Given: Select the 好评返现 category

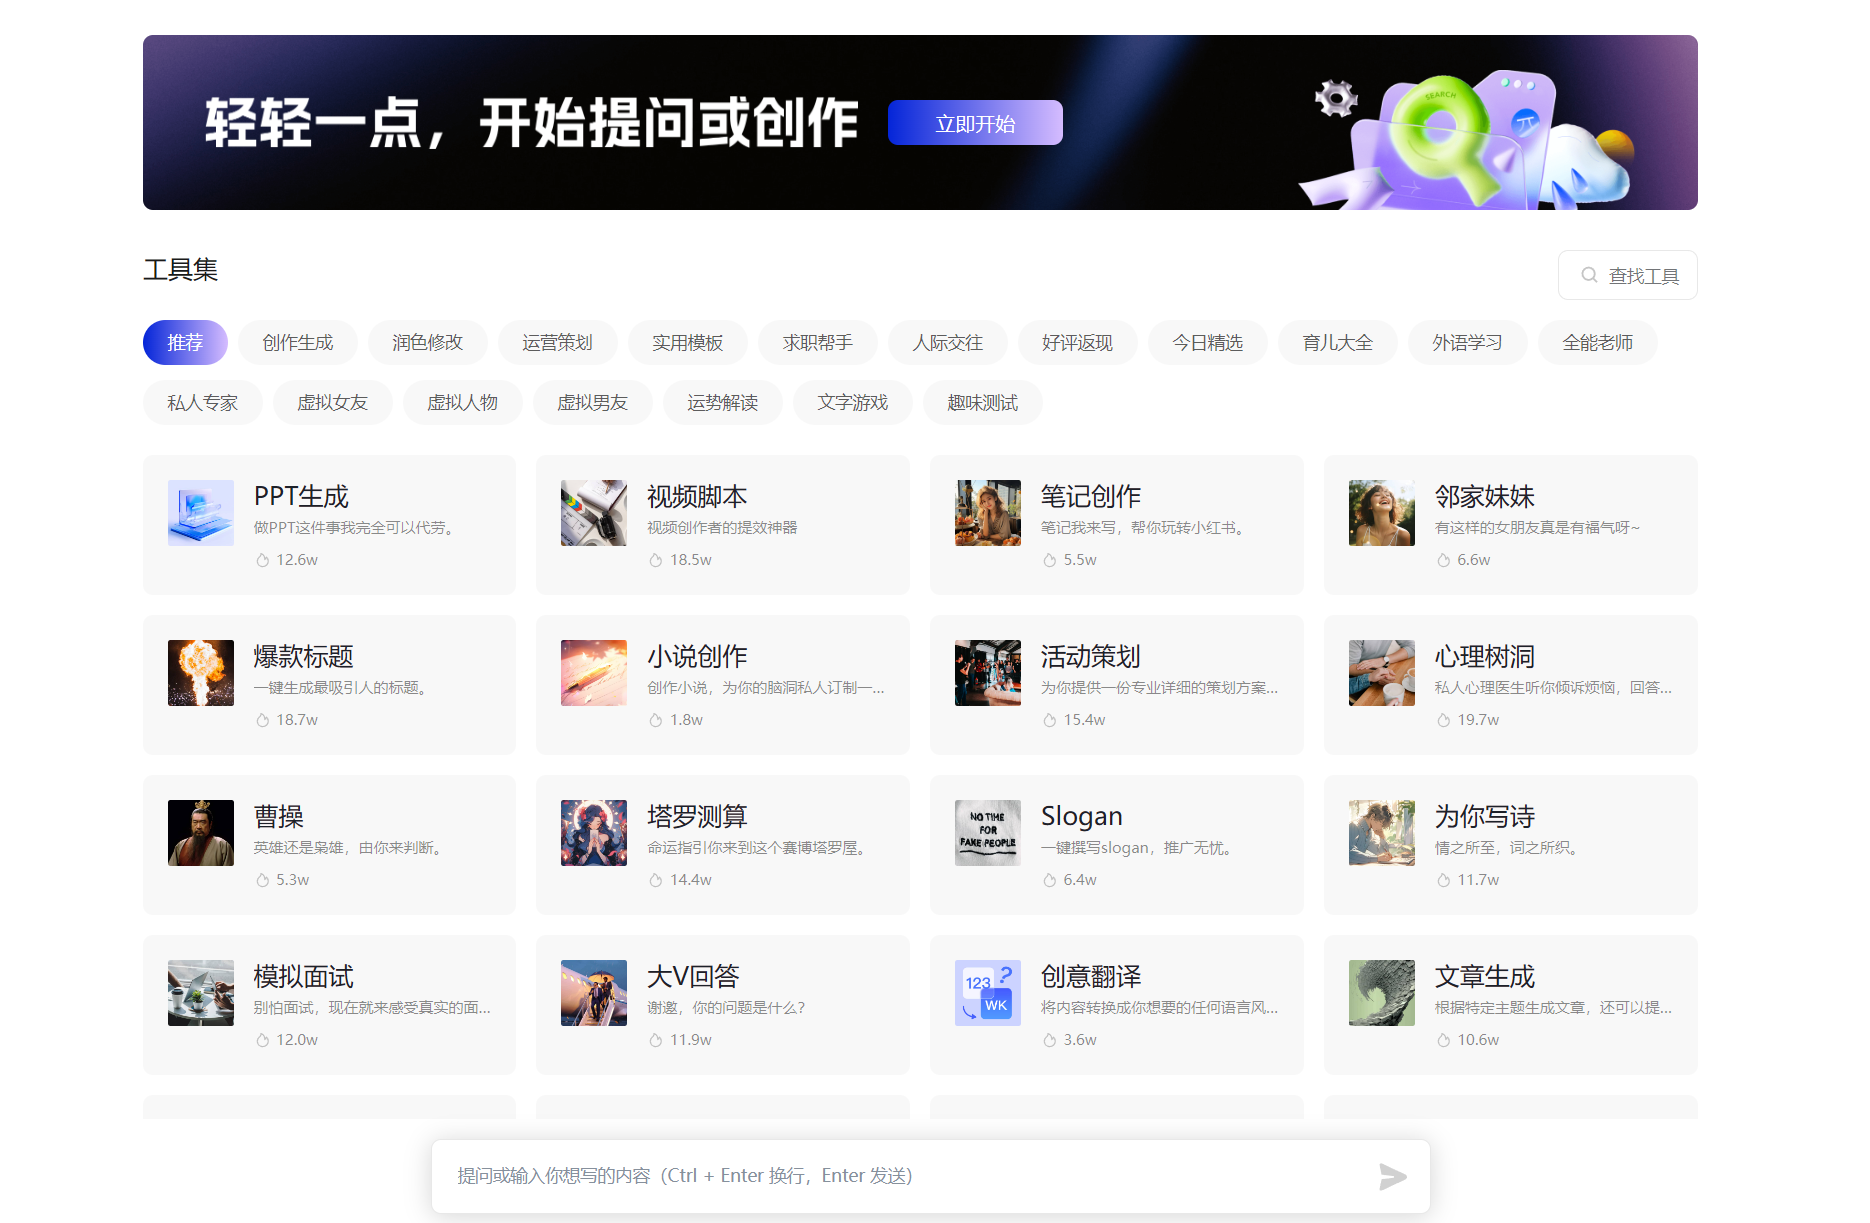Looking at the screenshot, I should (1078, 343).
